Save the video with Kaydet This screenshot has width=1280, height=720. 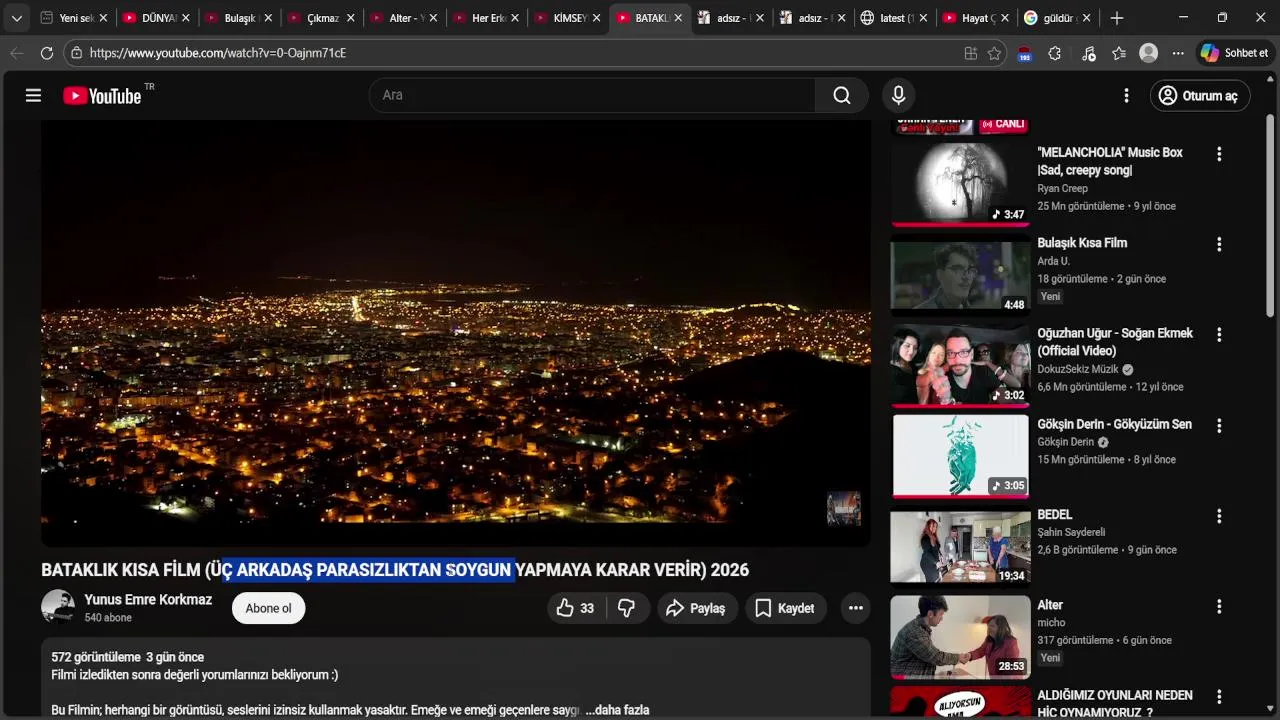pos(785,608)
